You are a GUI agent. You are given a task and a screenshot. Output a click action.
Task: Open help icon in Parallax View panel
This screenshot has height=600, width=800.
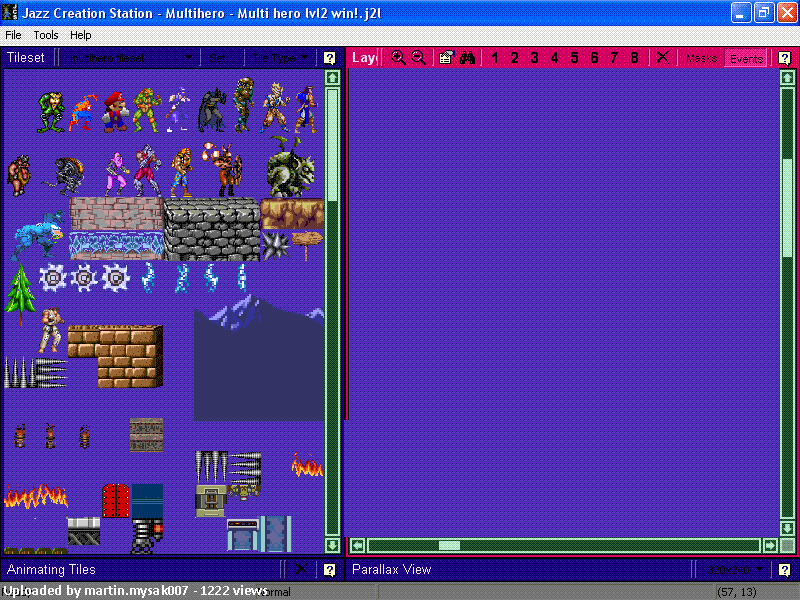(x=785, y=569)
